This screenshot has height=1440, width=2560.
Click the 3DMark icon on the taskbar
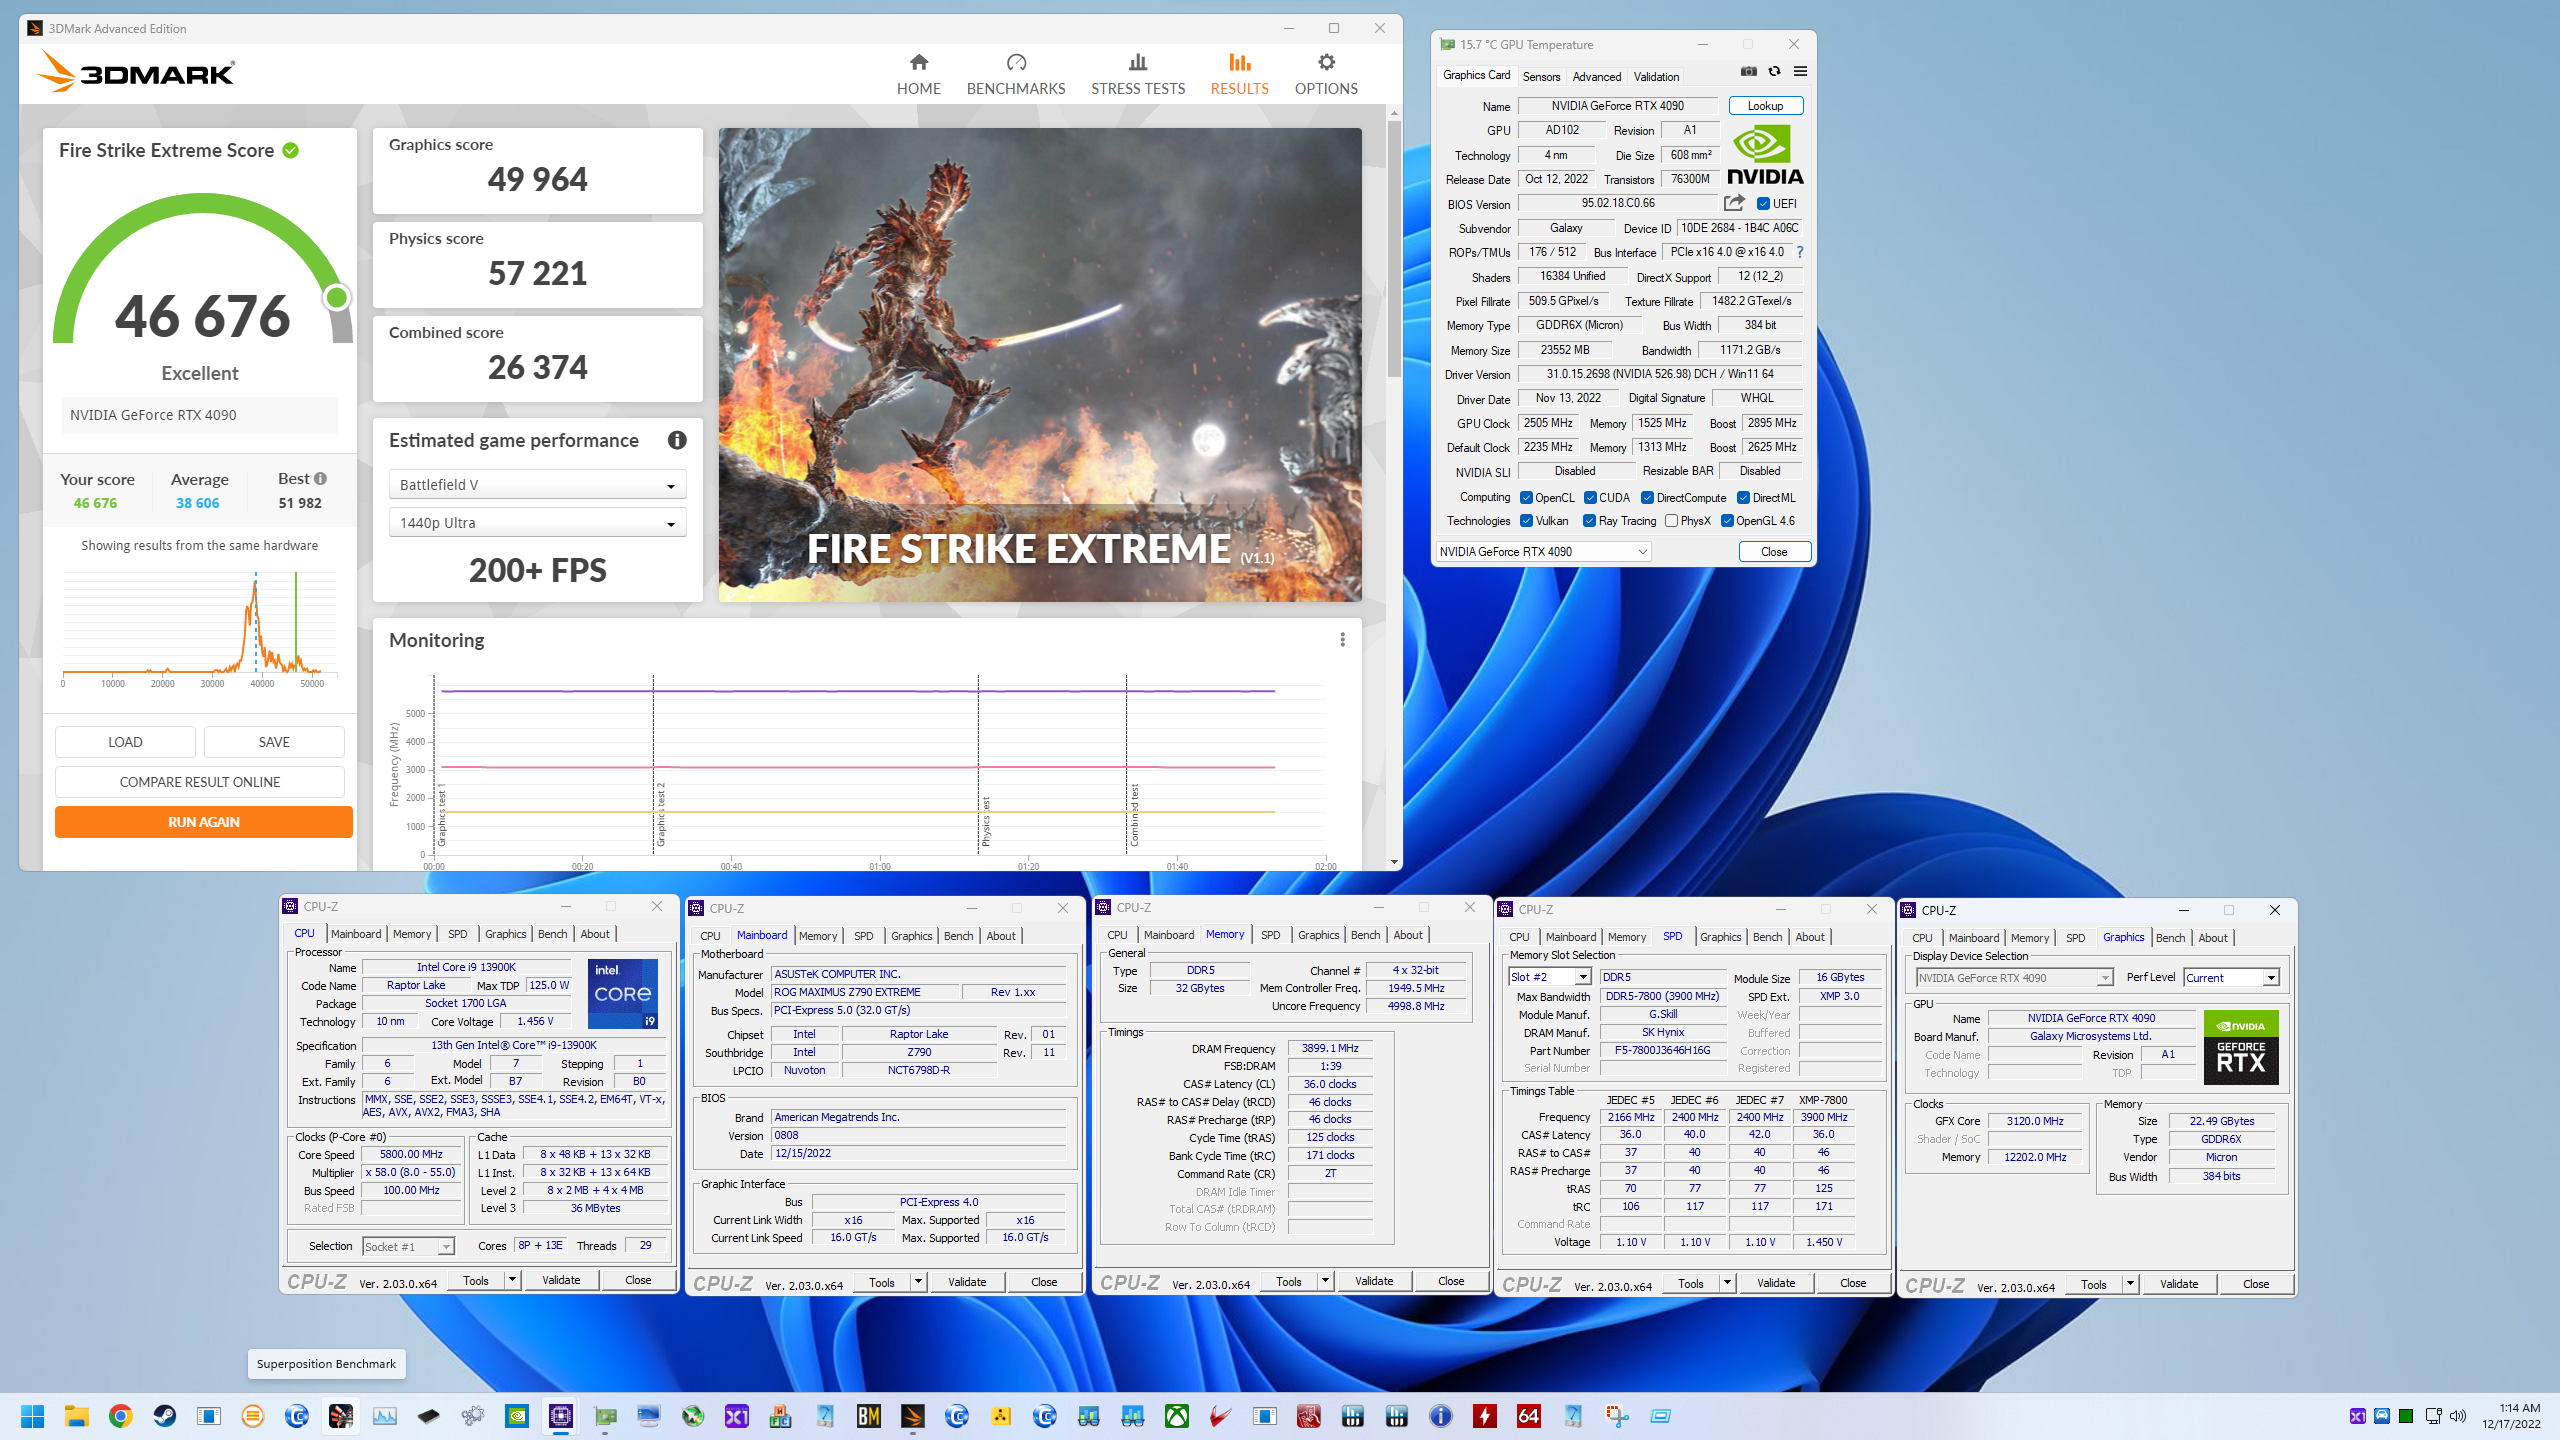coord(912,1416)
